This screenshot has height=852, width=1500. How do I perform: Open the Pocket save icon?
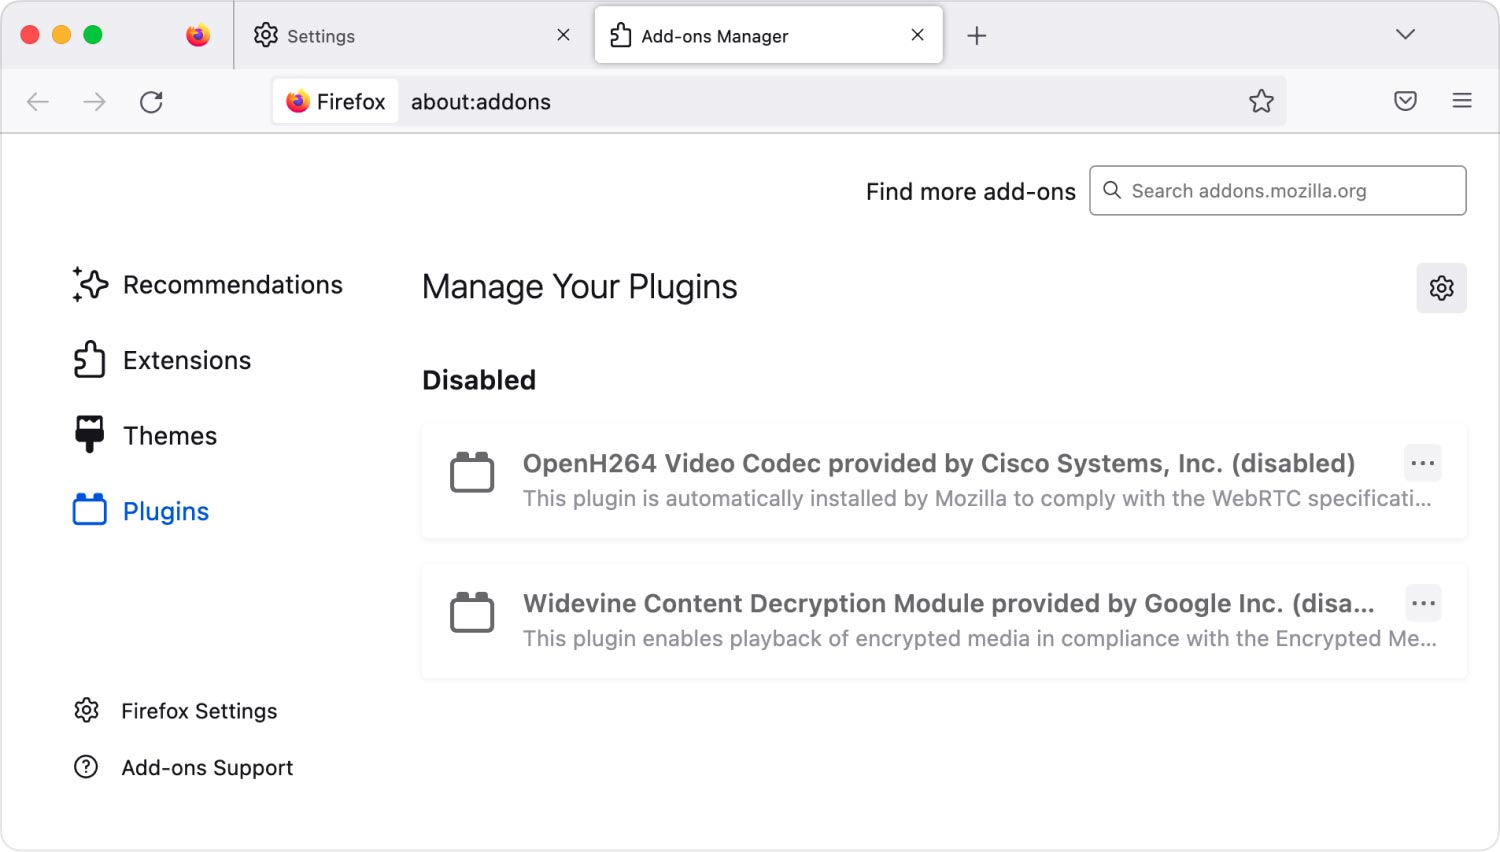[1405, 101]
